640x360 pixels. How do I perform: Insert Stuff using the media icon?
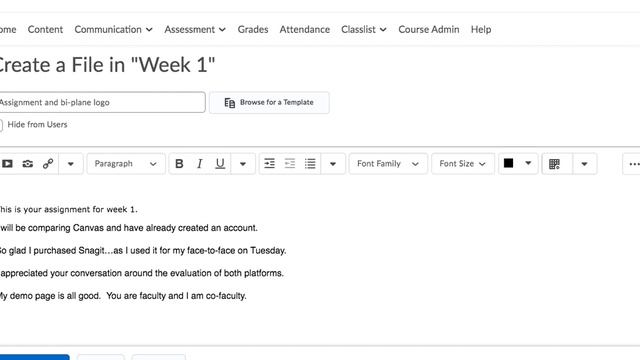7,164
